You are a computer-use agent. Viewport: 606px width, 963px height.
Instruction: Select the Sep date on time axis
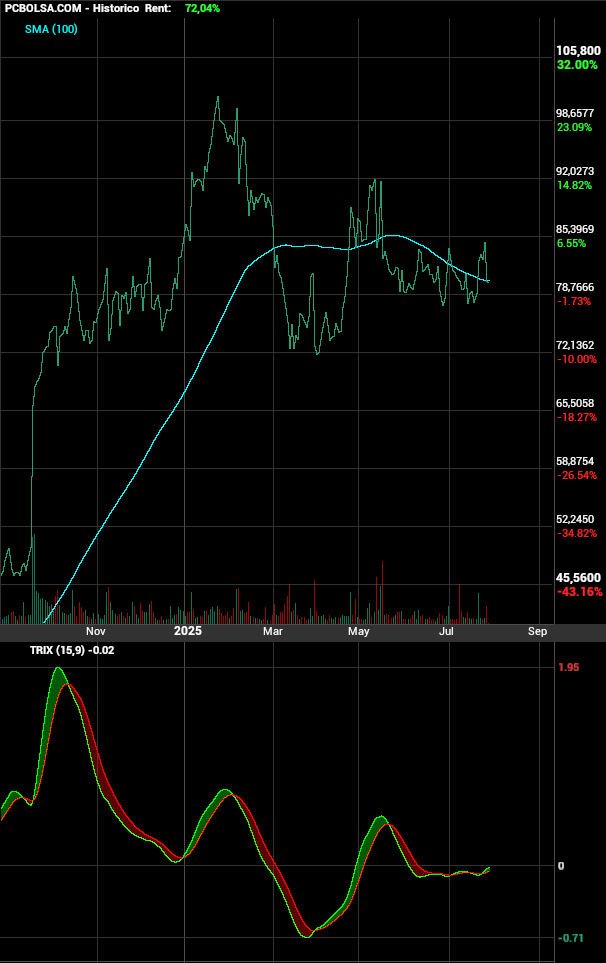pyautogui.click(x=537, y=631)
